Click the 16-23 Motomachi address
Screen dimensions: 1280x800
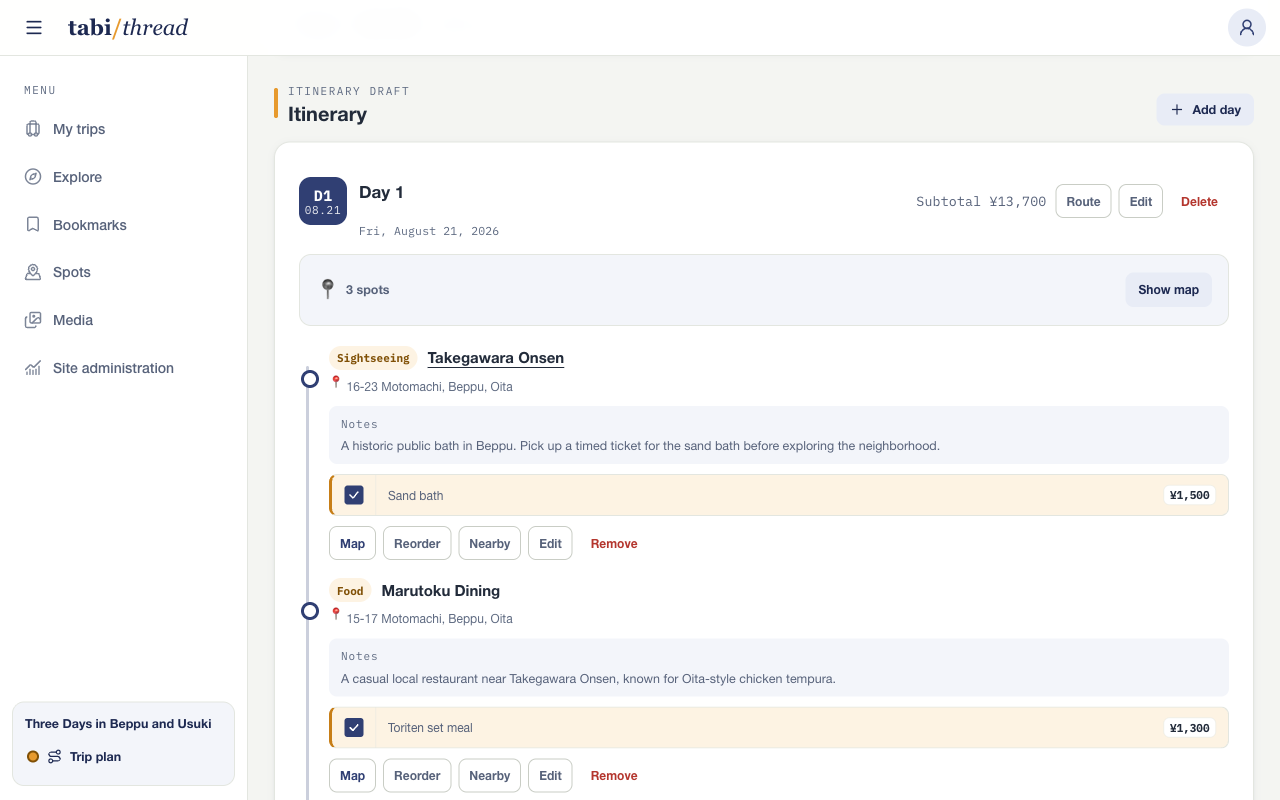430,387
